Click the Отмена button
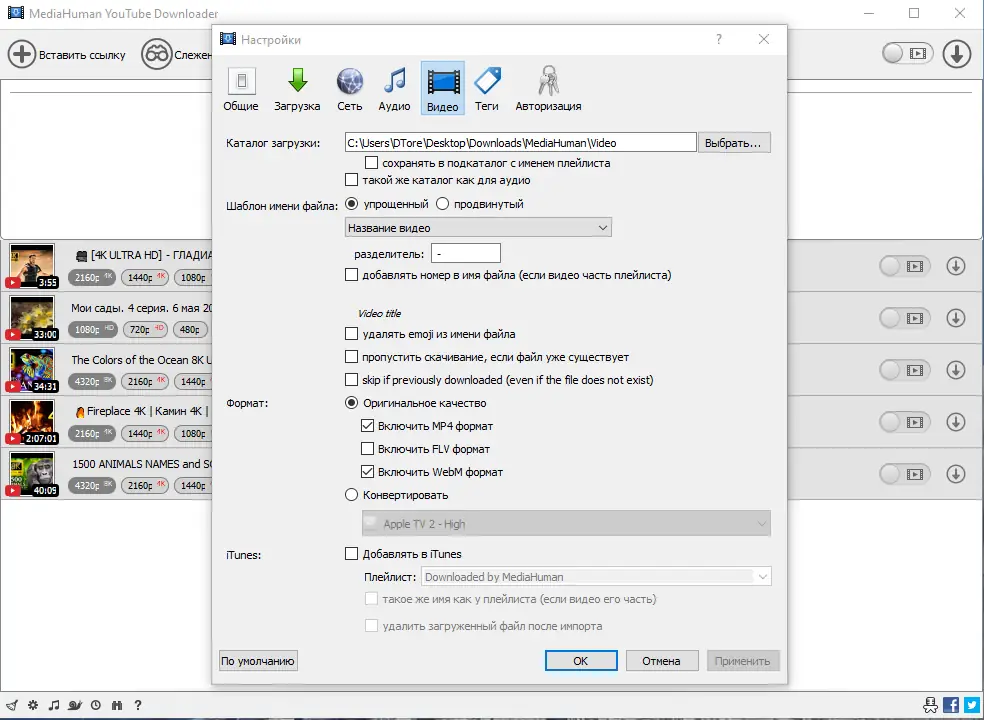This screenshot has height=720, width=984. 661,660
